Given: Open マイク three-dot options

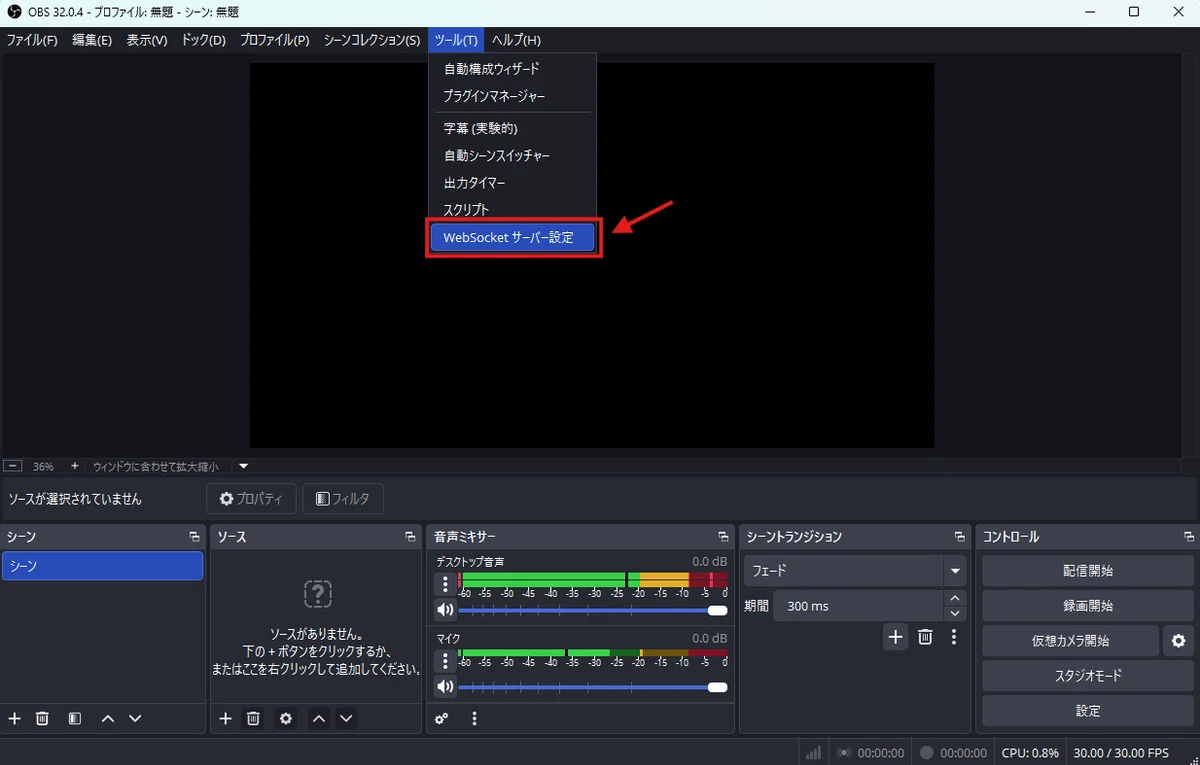Looking at the screenshot, I should click(445, 660).
